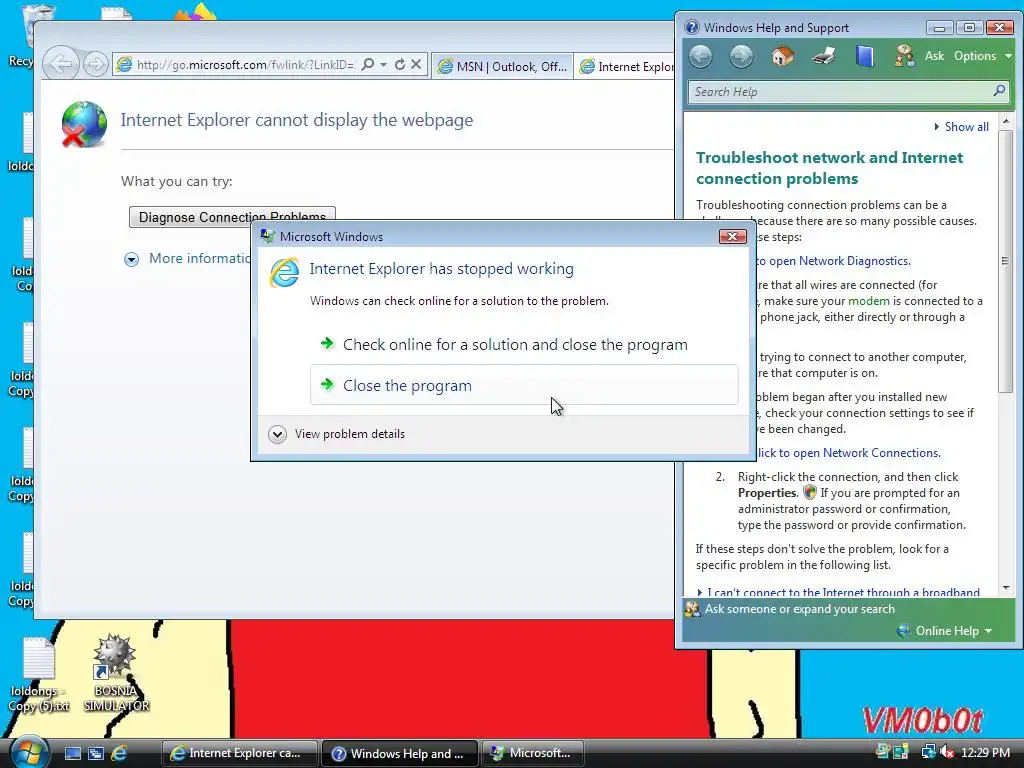The image size is (1024, 768).
Task: Click the Help window scroll down arrow
Action: pos(1006,588)
